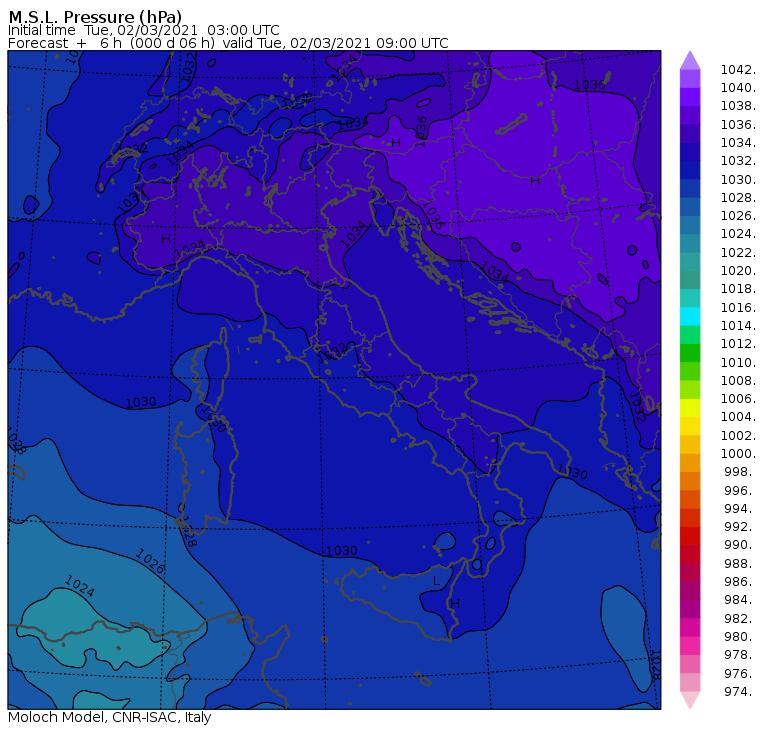Select legend value 974.
The height and width of the screenshot is (731, 760).
click(740, 691)
